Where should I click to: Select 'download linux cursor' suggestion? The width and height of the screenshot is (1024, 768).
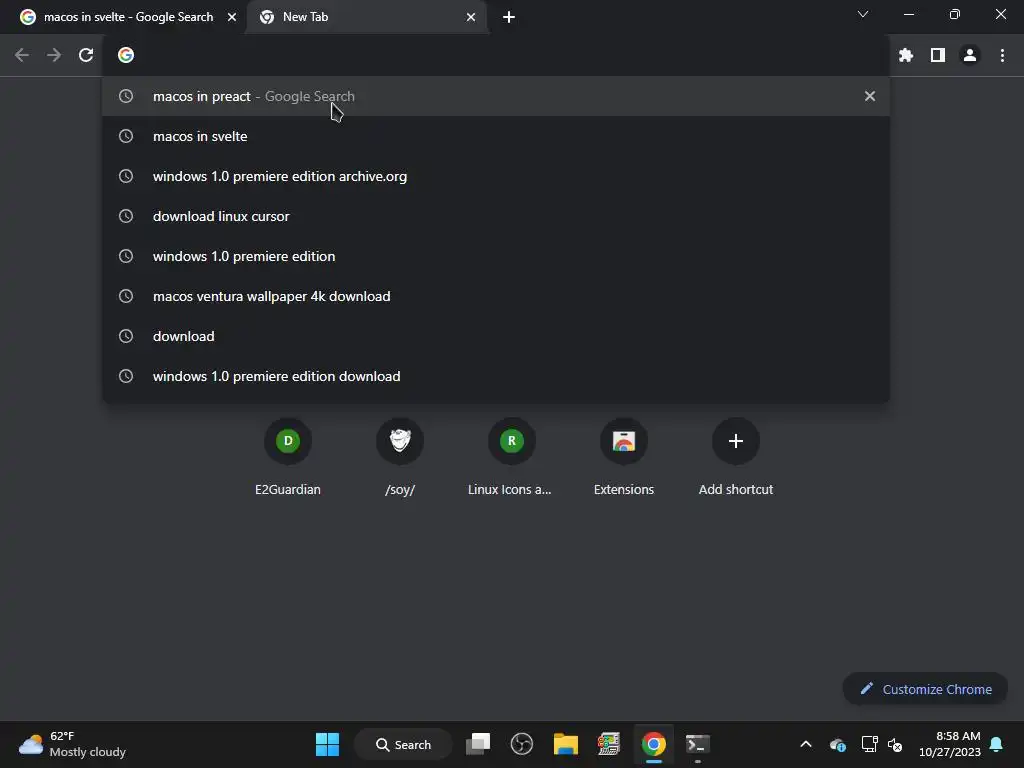[496, 216]
